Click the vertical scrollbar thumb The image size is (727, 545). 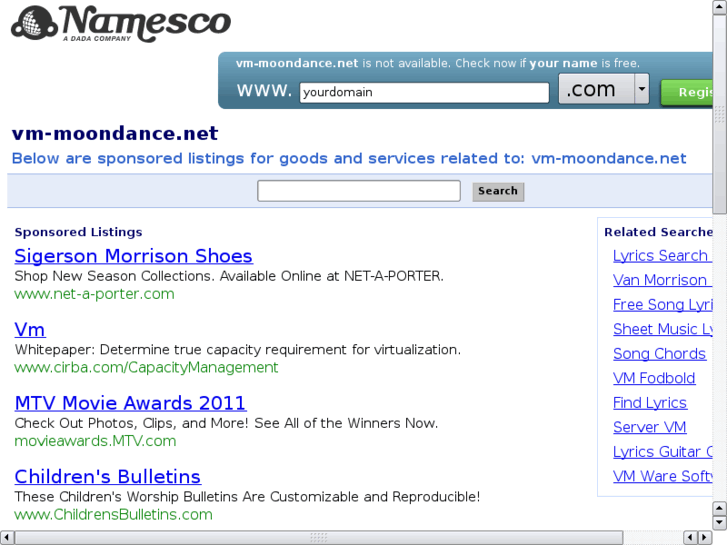point(720,114)
